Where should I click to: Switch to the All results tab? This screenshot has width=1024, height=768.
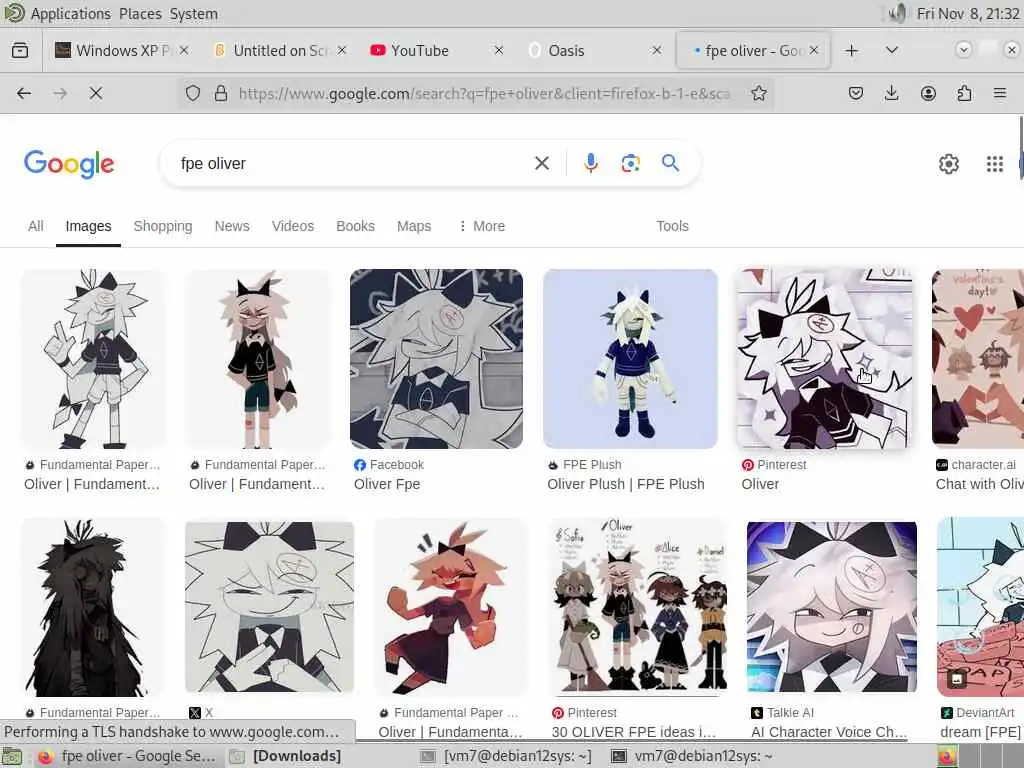[x=36, y=226]
